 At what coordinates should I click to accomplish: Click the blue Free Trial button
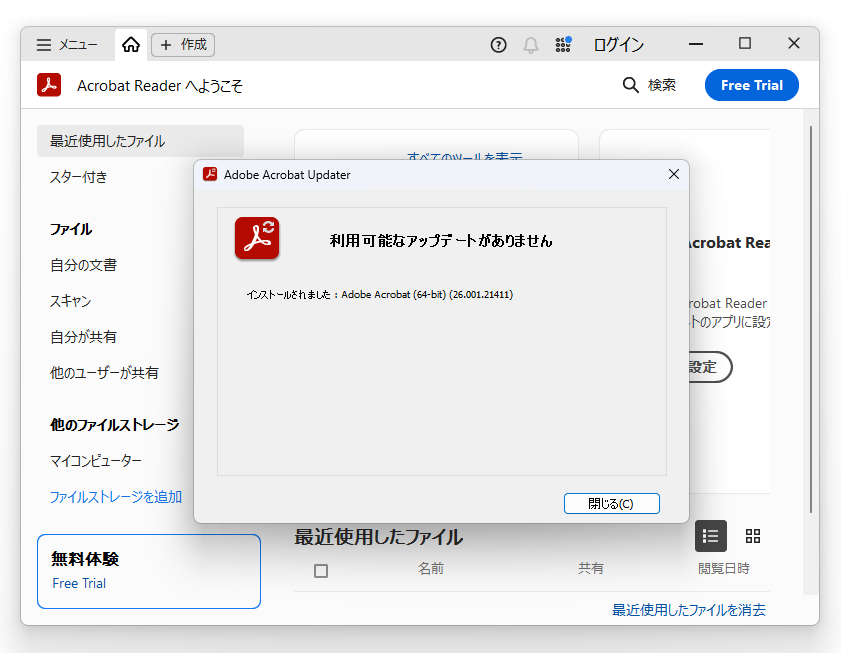pyautogui.click(x=751, y=85)
